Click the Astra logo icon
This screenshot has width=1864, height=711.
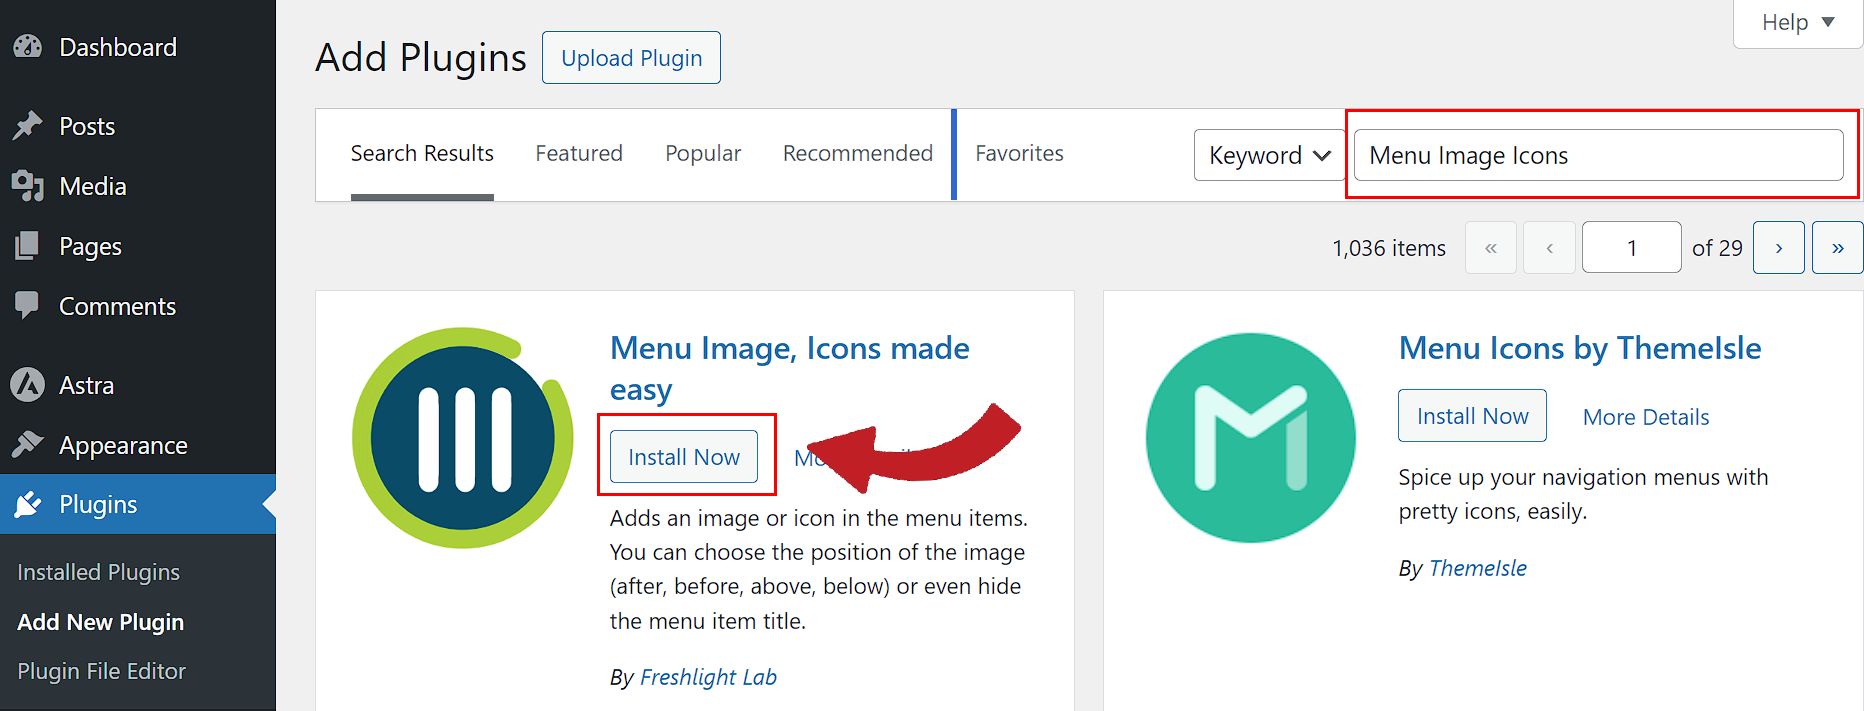pos(28,384)
